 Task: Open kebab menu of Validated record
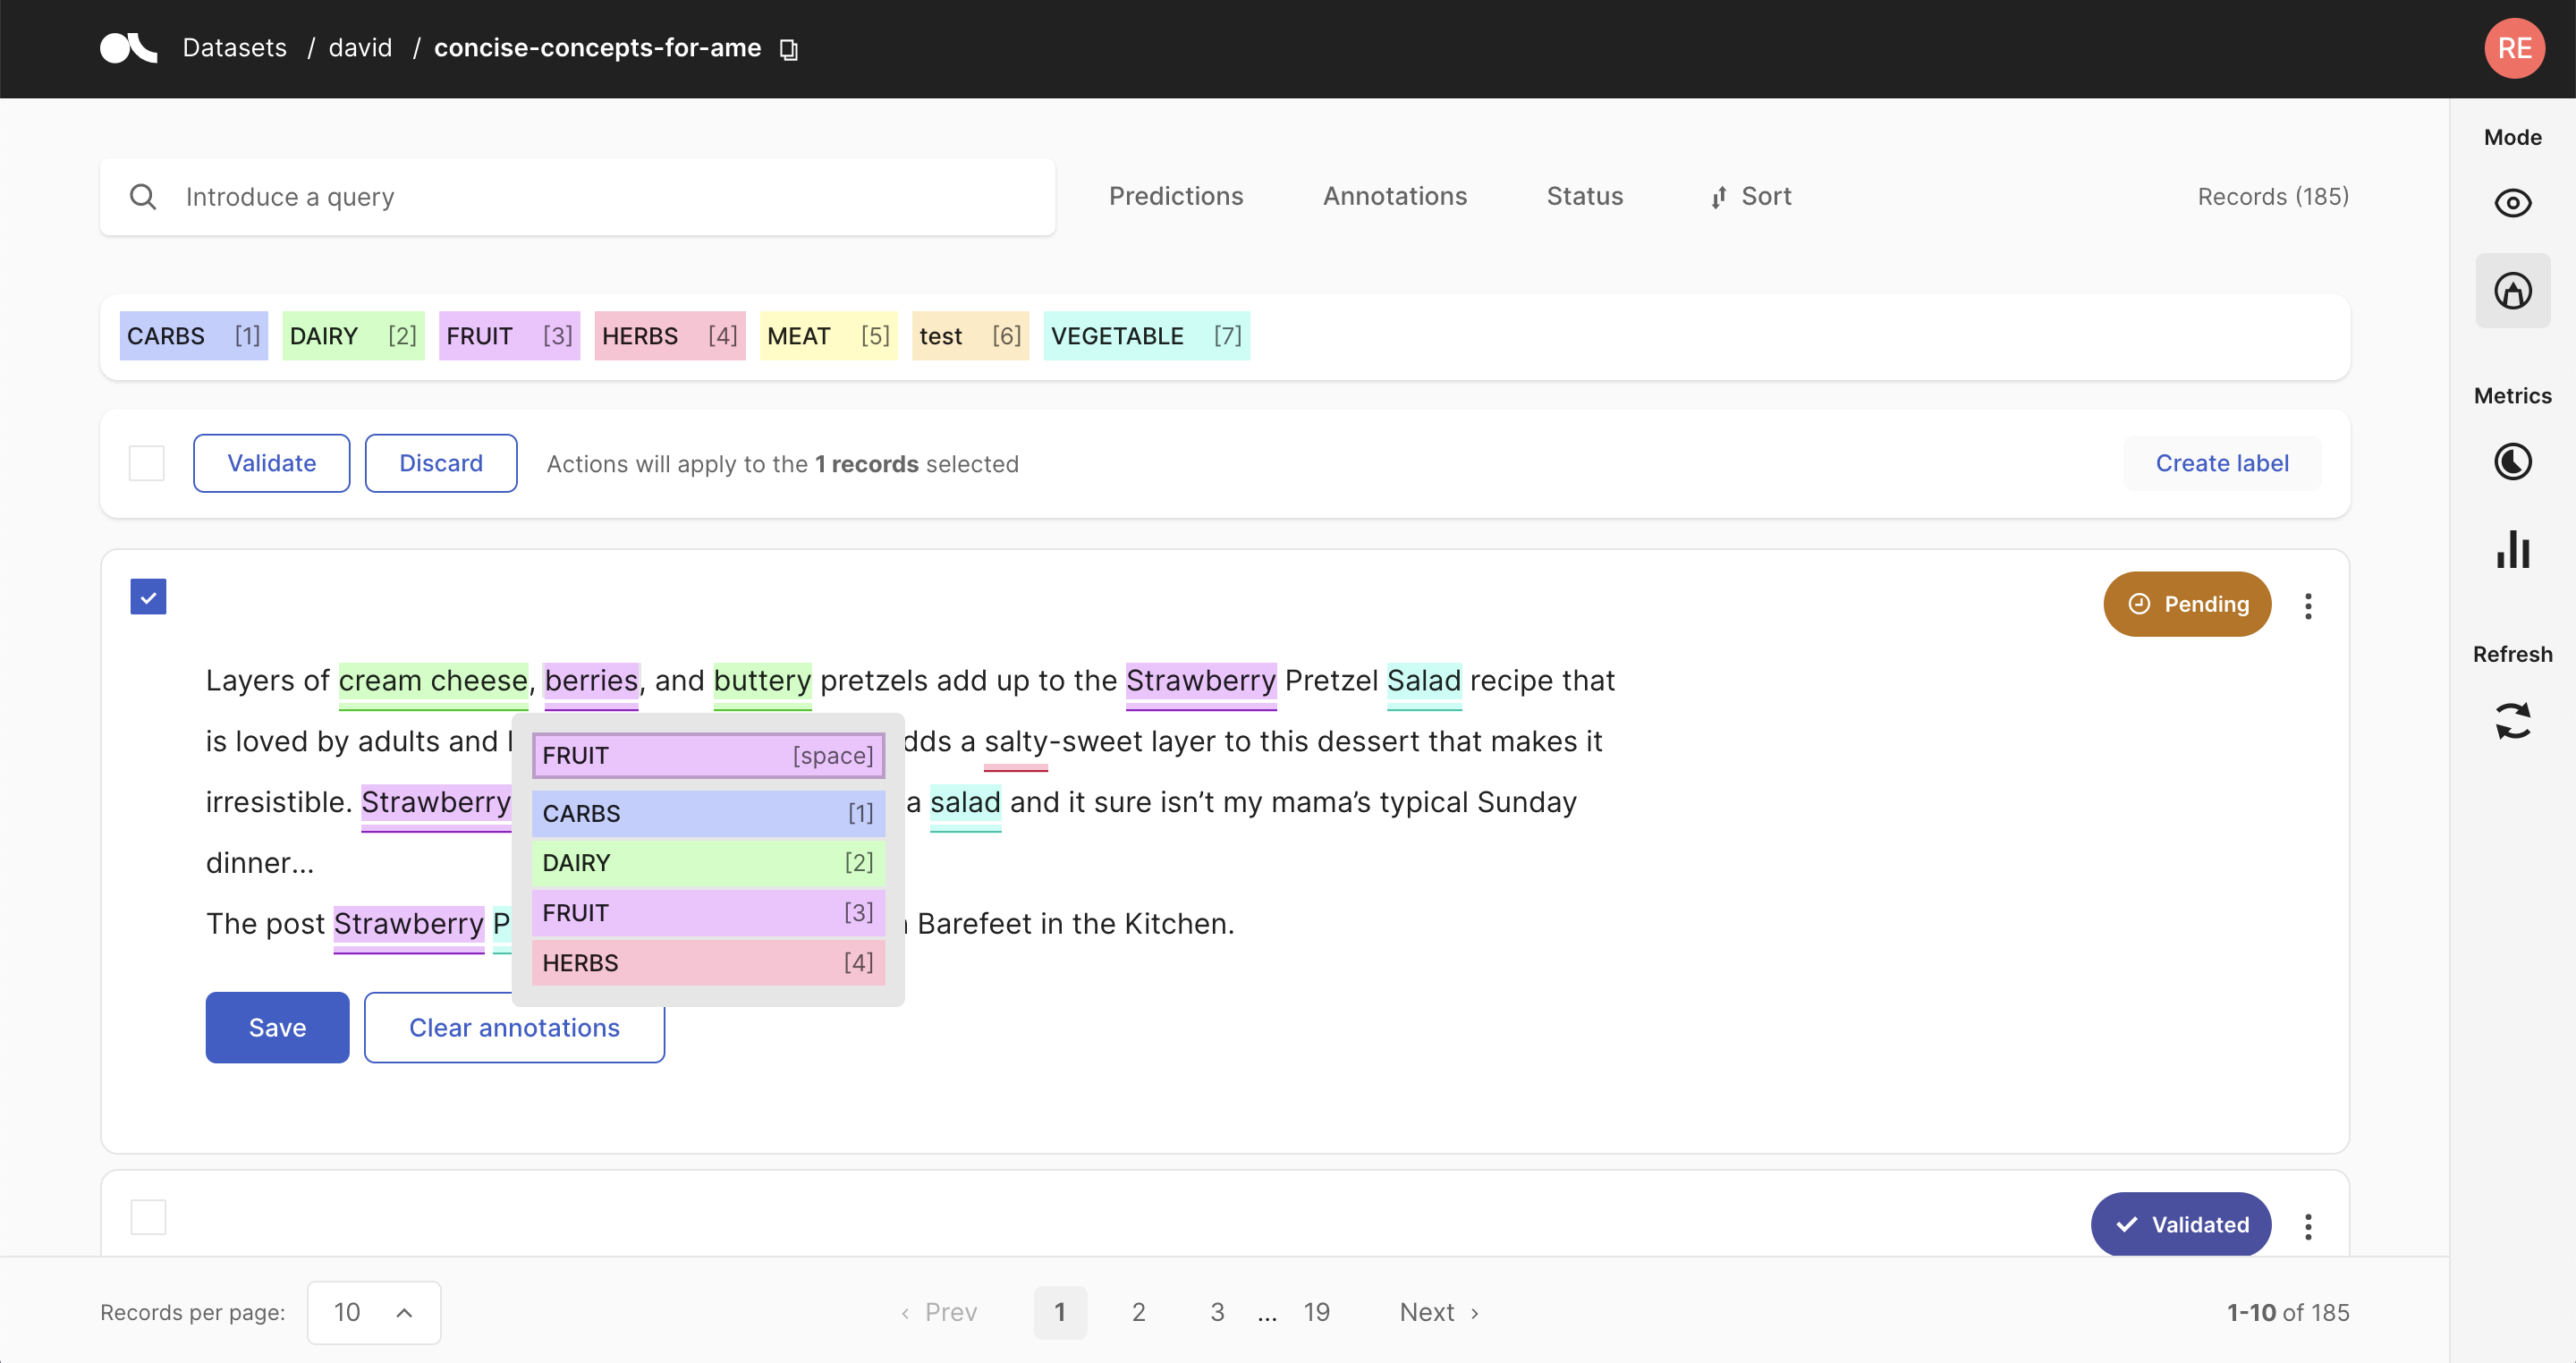(2308, 1226)
